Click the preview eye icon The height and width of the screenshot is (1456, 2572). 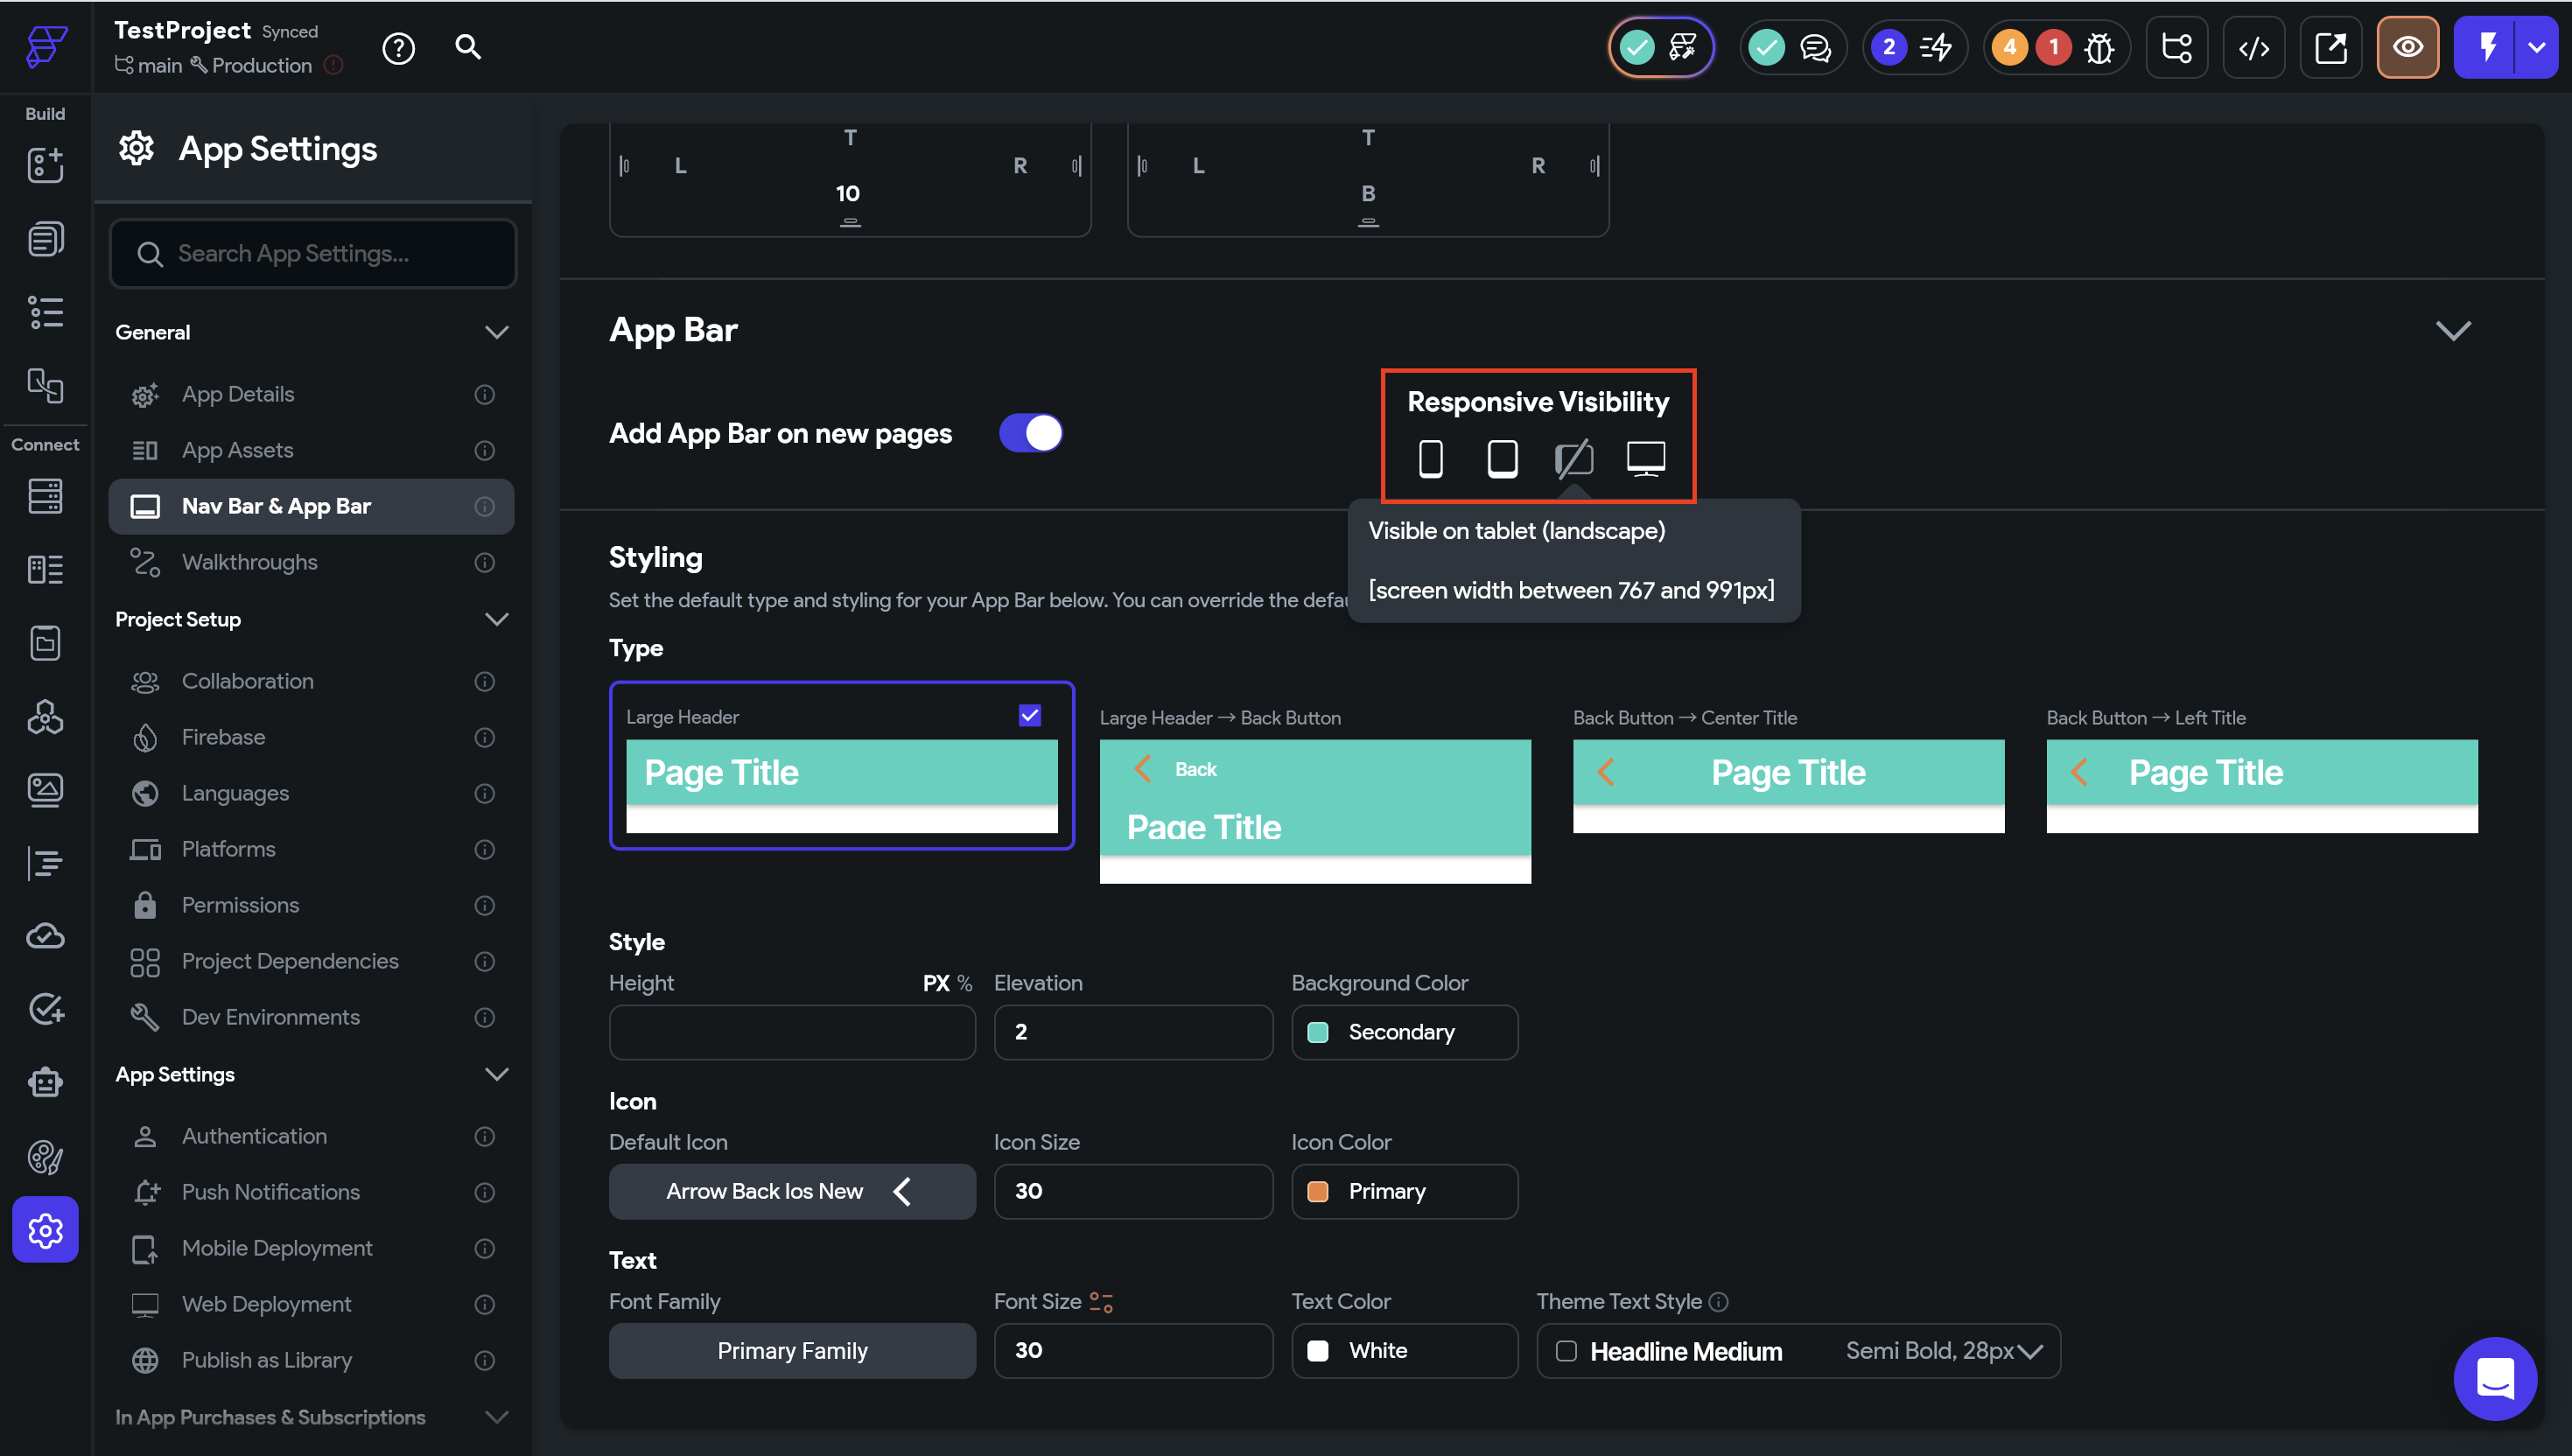pos(2407,47)
